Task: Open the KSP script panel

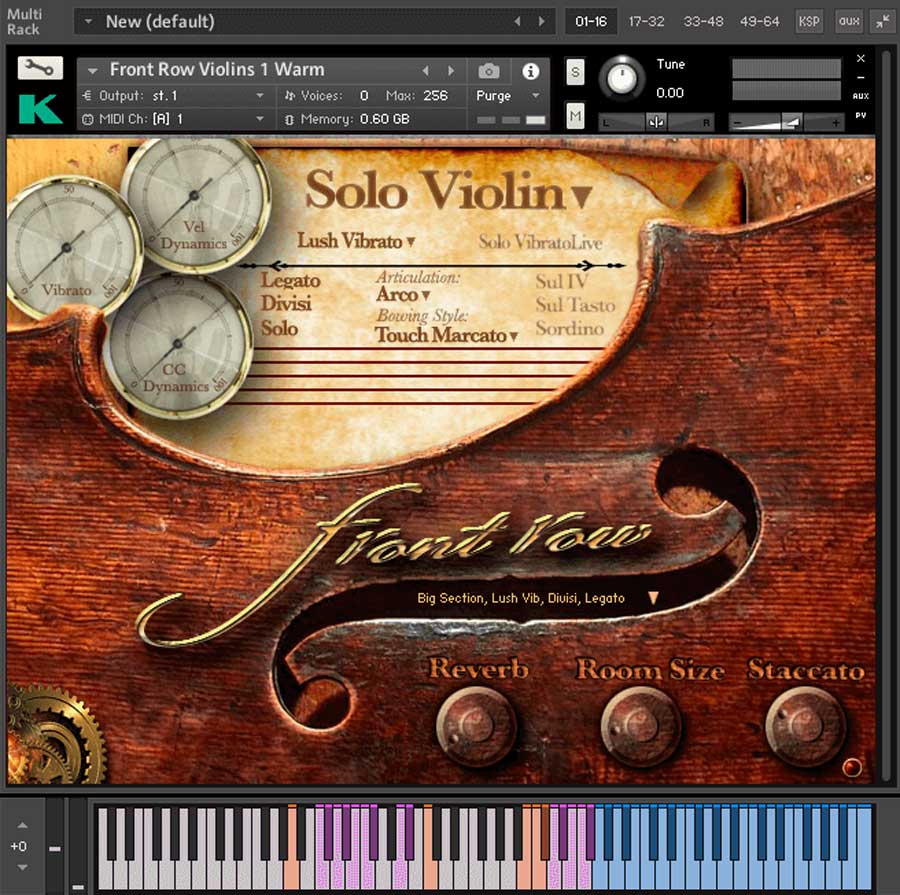Action: tap(809, 21)
